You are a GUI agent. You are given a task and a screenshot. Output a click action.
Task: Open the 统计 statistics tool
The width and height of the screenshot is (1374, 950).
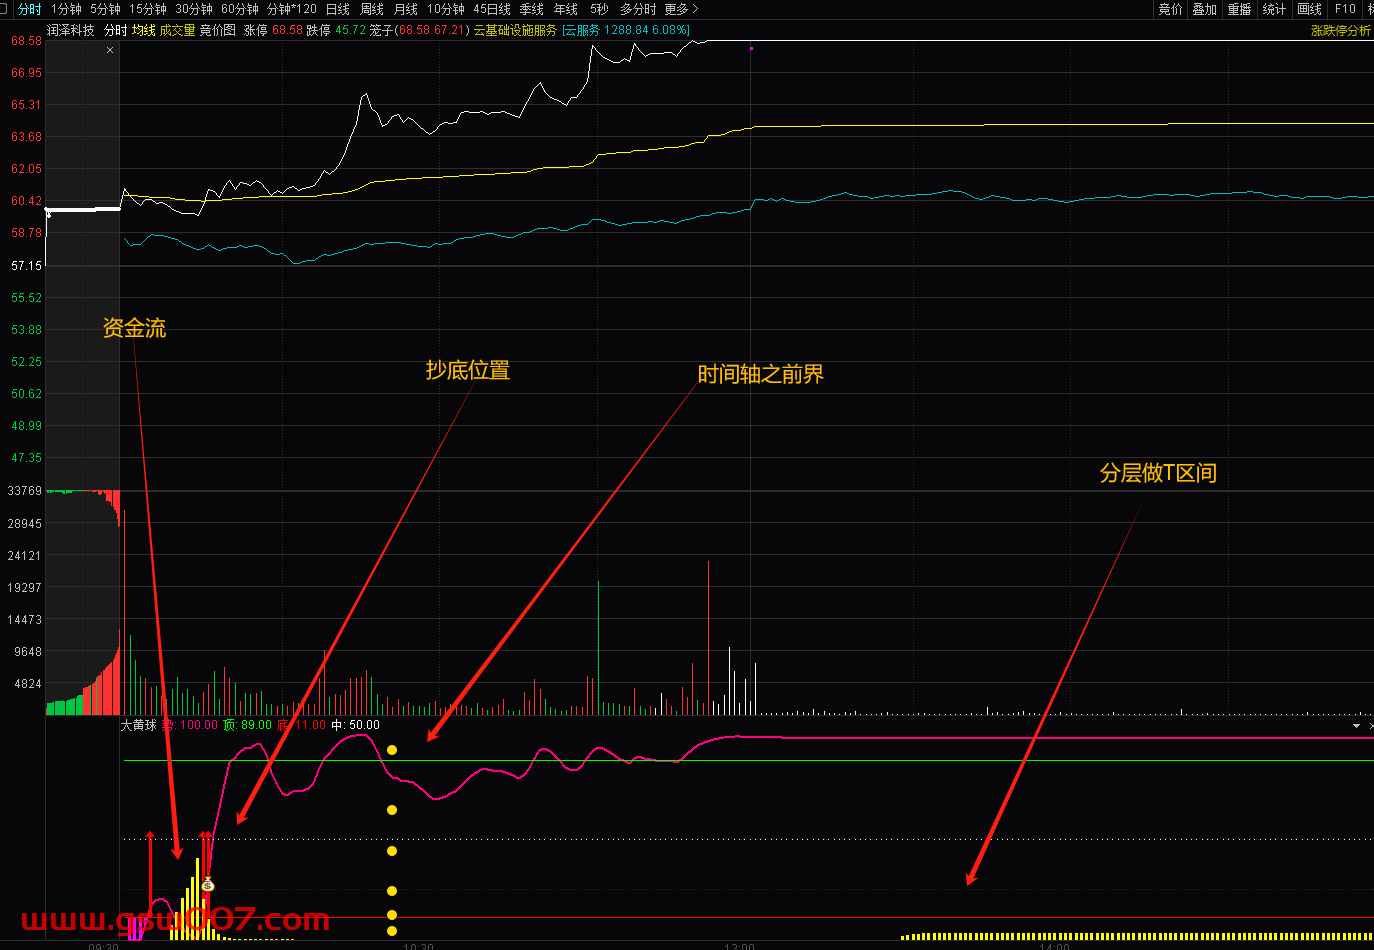tap(1274, 9)
